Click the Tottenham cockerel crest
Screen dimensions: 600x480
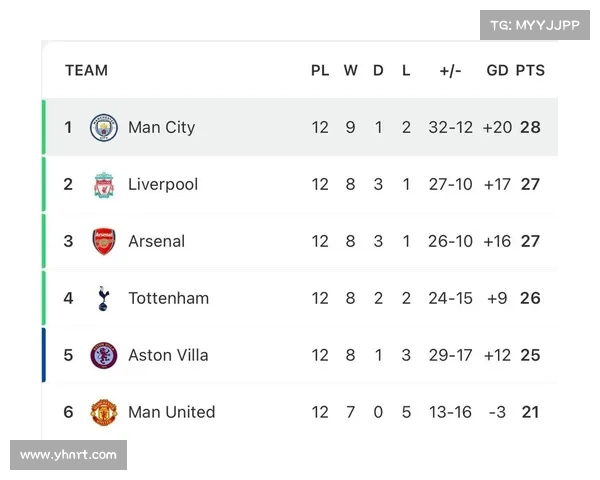[104, 298]
